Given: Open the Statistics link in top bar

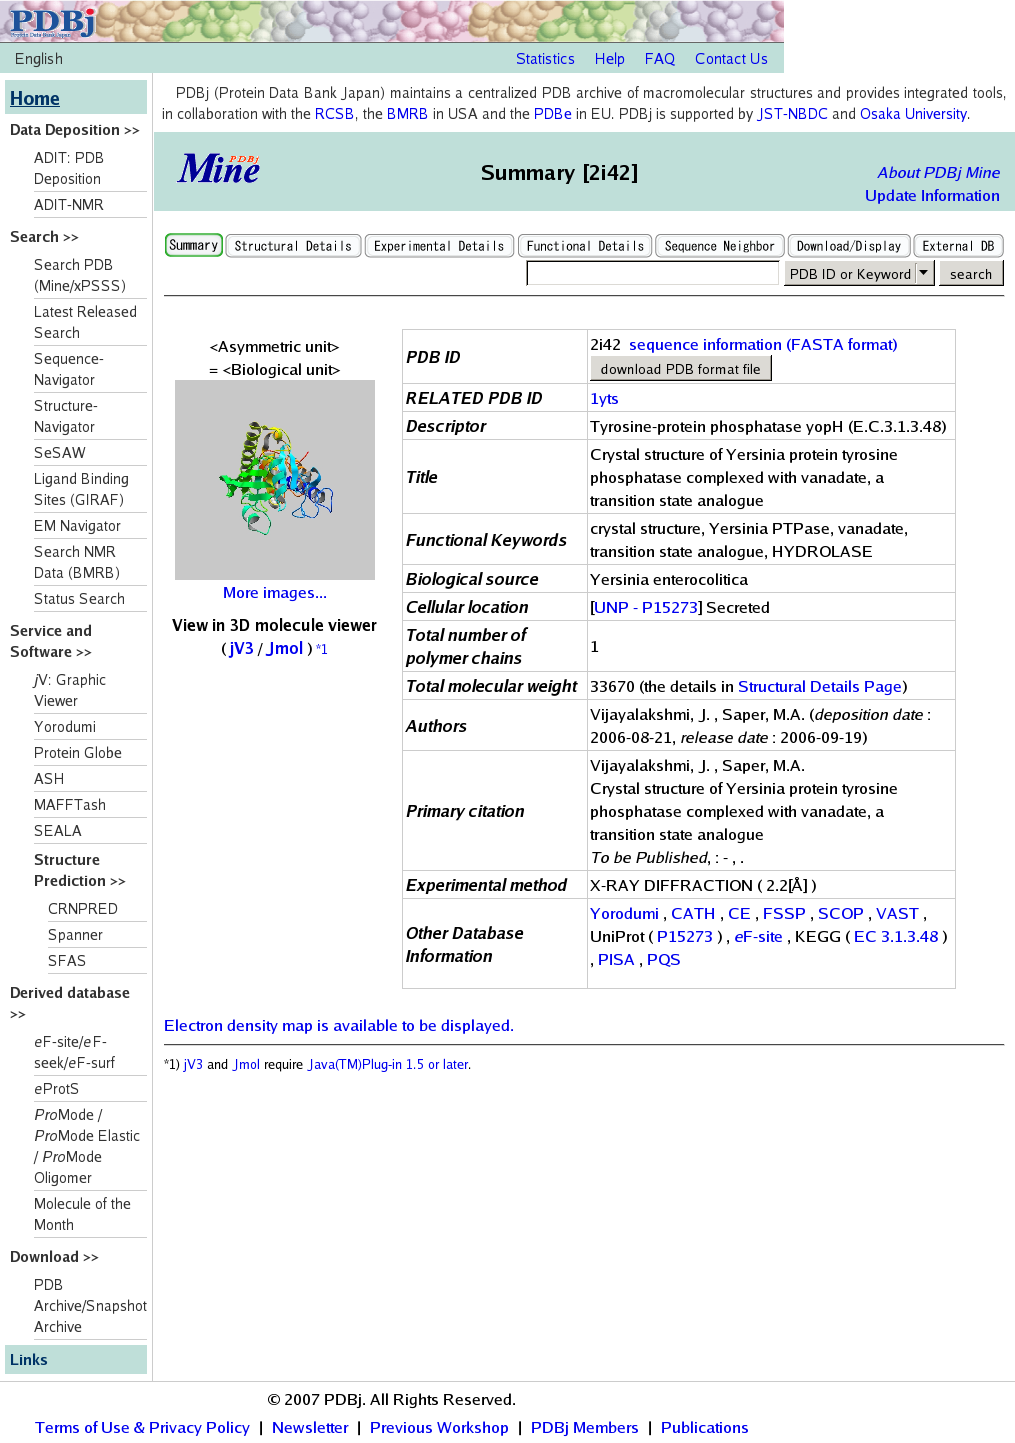Looking at the screenshot, I should [x=545, y=59].
